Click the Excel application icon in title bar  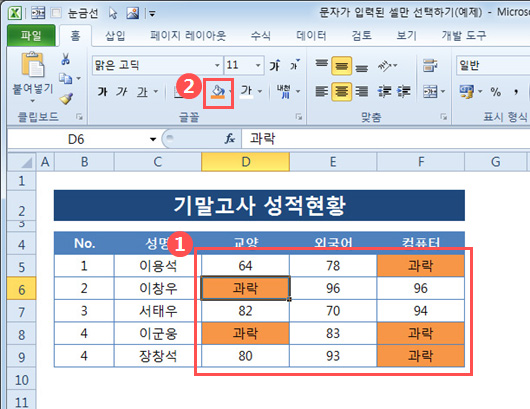point(15,14)
